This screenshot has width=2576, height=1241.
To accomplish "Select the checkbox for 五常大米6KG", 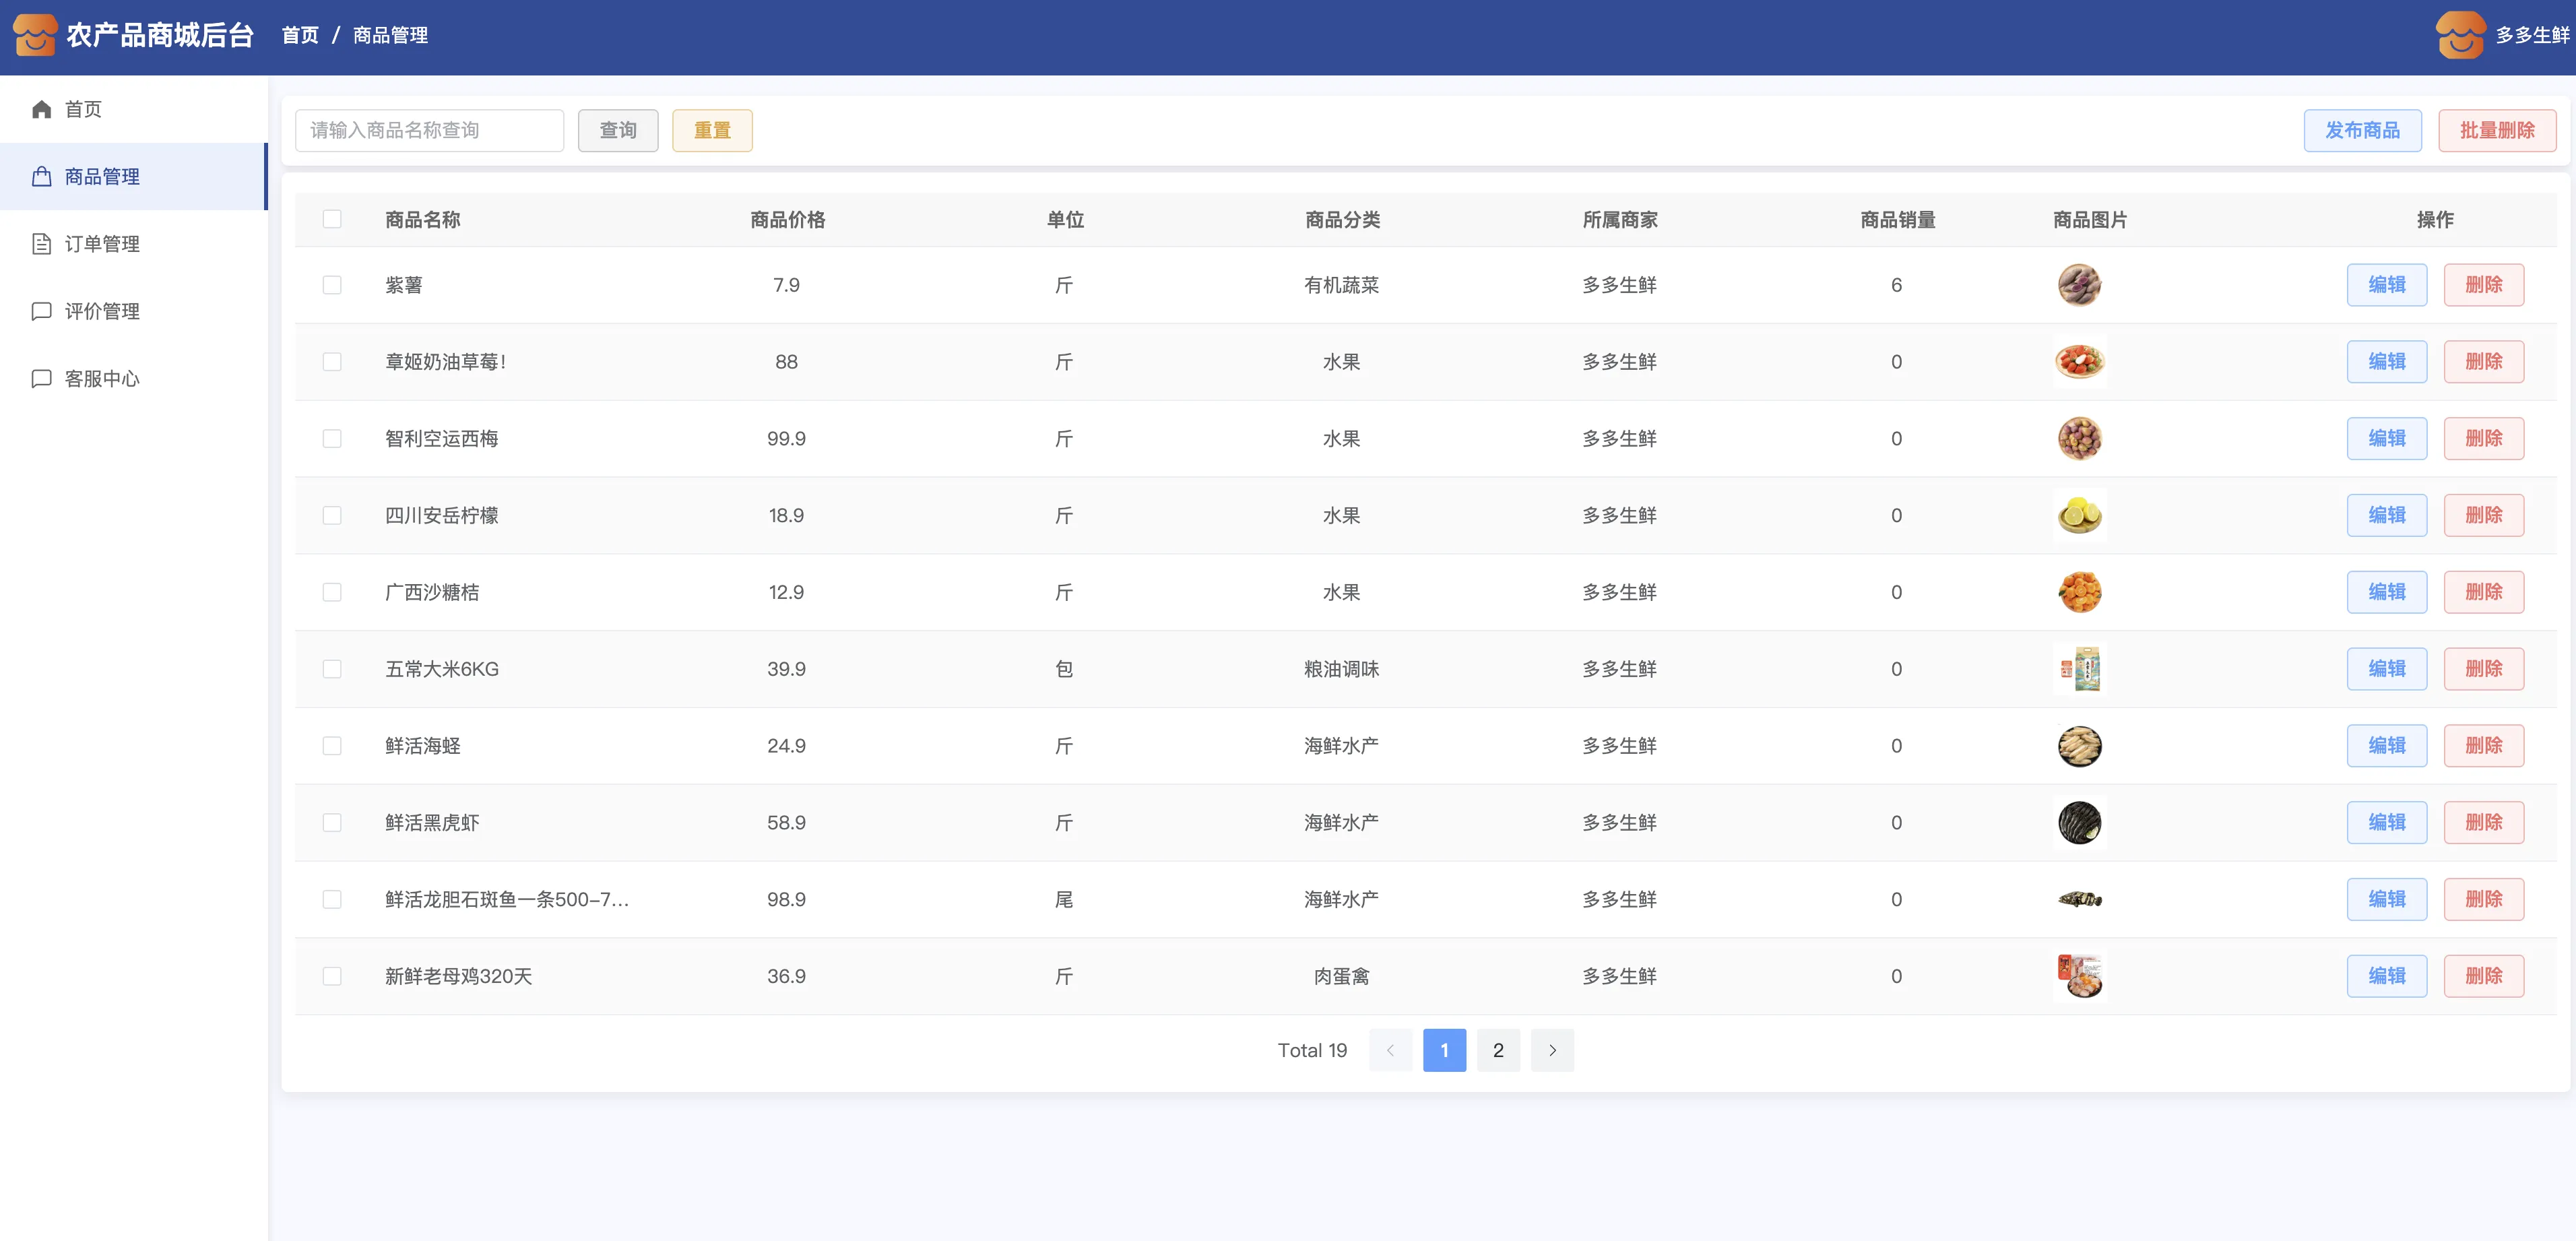I will 332,669.
